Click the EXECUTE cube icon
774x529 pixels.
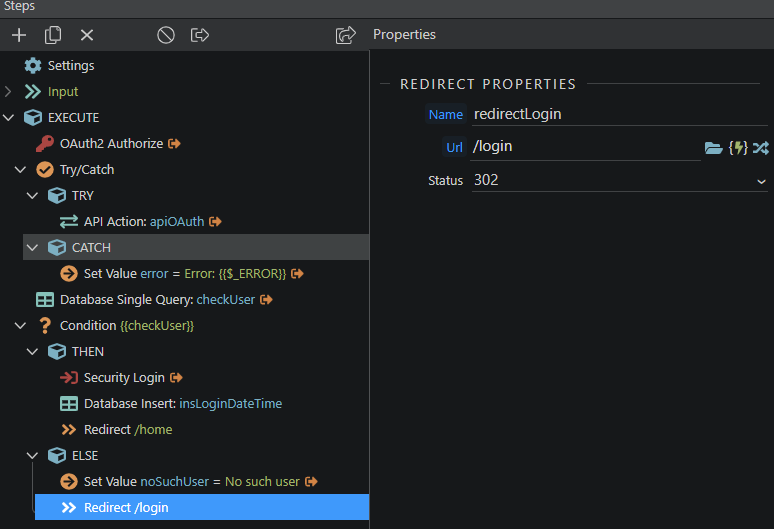(x=33, y=117)
